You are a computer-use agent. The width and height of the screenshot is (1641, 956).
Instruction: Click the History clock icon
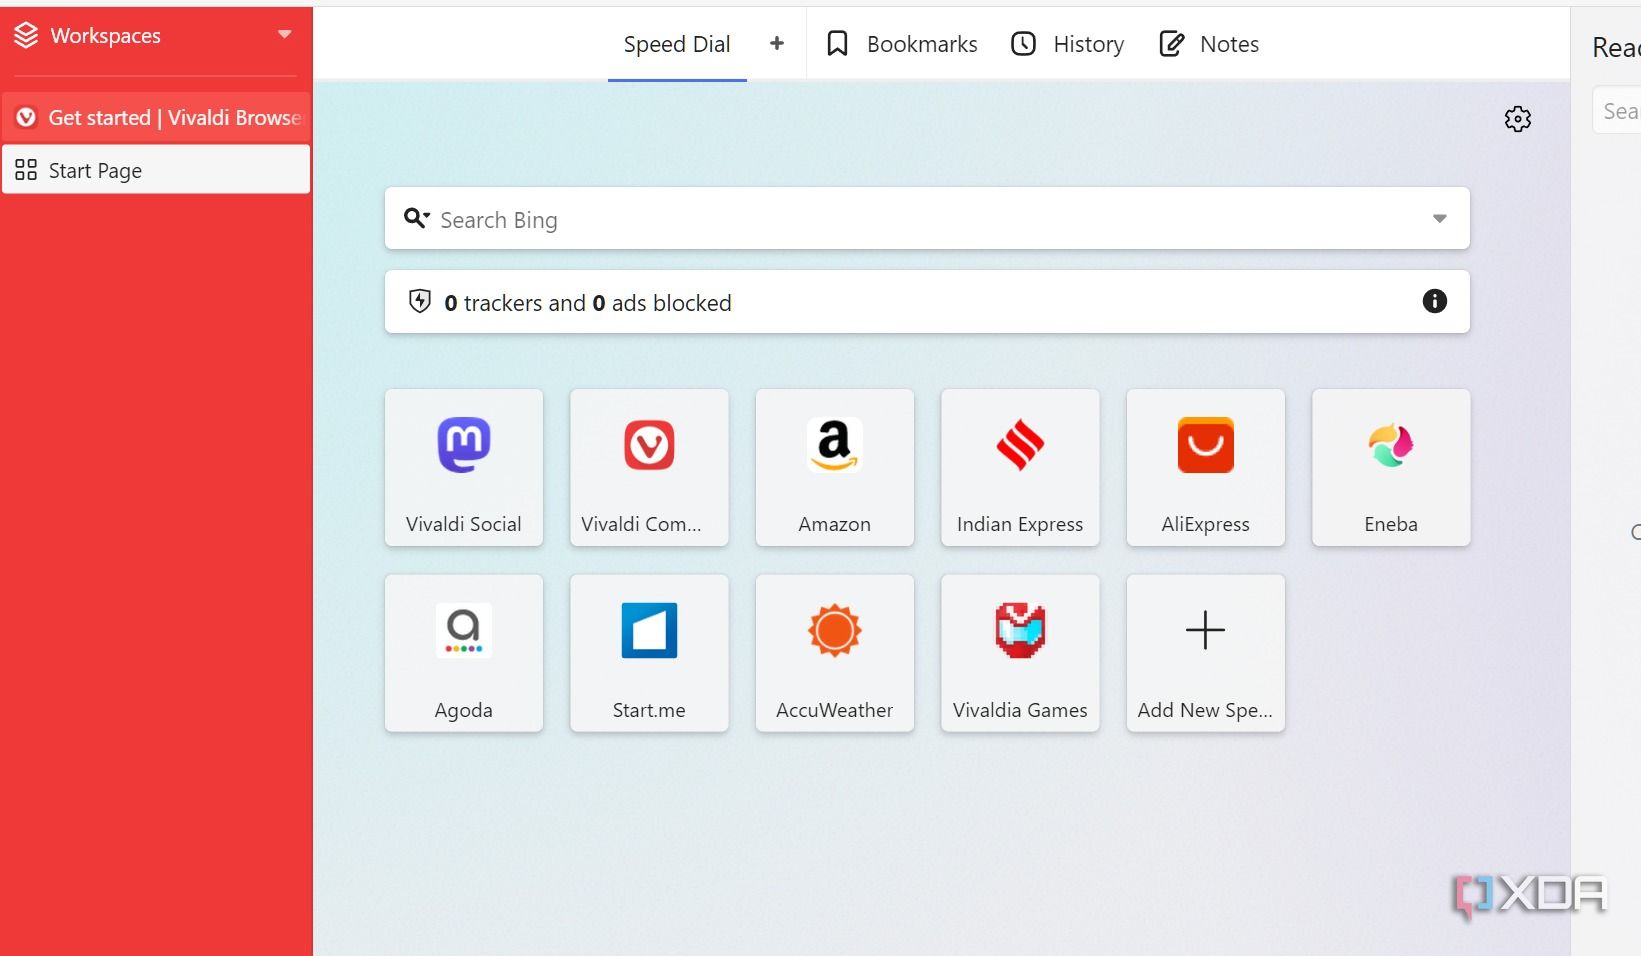coord(1023,44)
